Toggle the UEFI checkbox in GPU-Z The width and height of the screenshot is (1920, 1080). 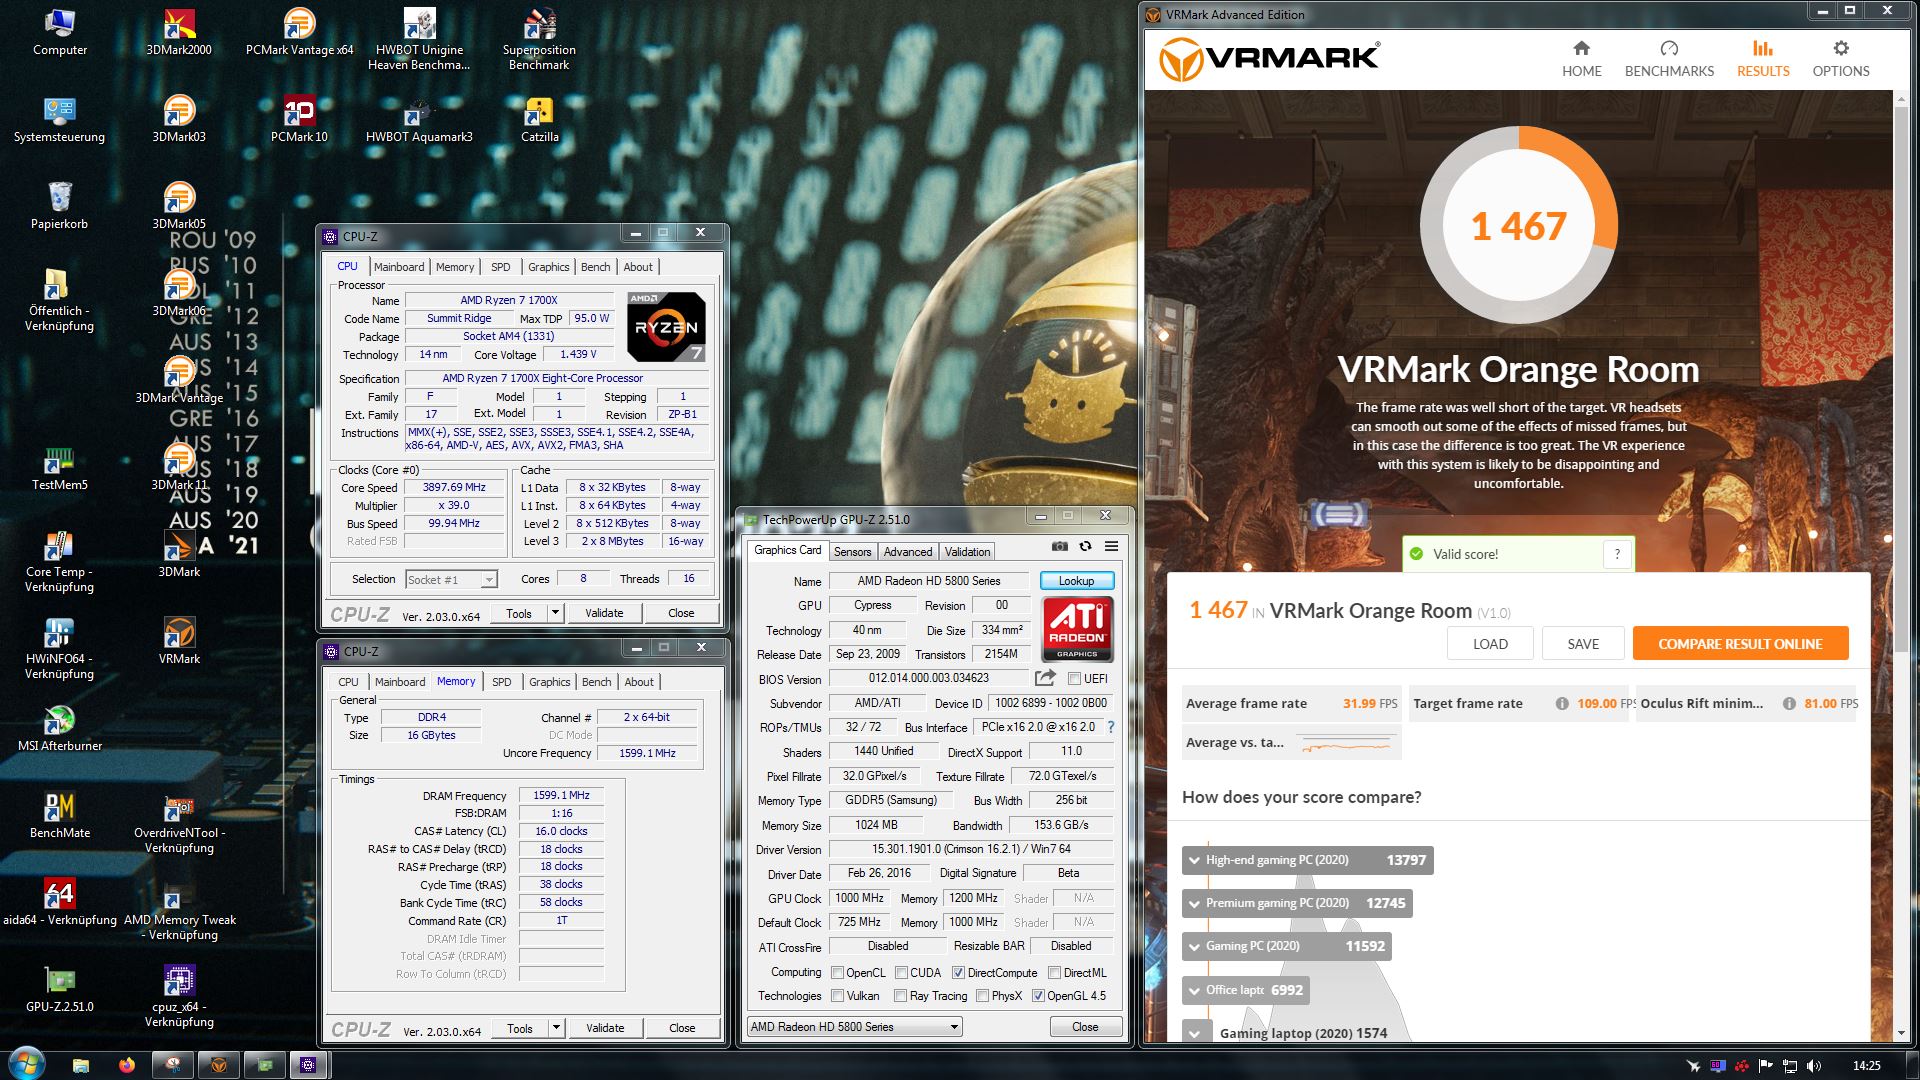pyautogui.click(x=1074, y=679)
